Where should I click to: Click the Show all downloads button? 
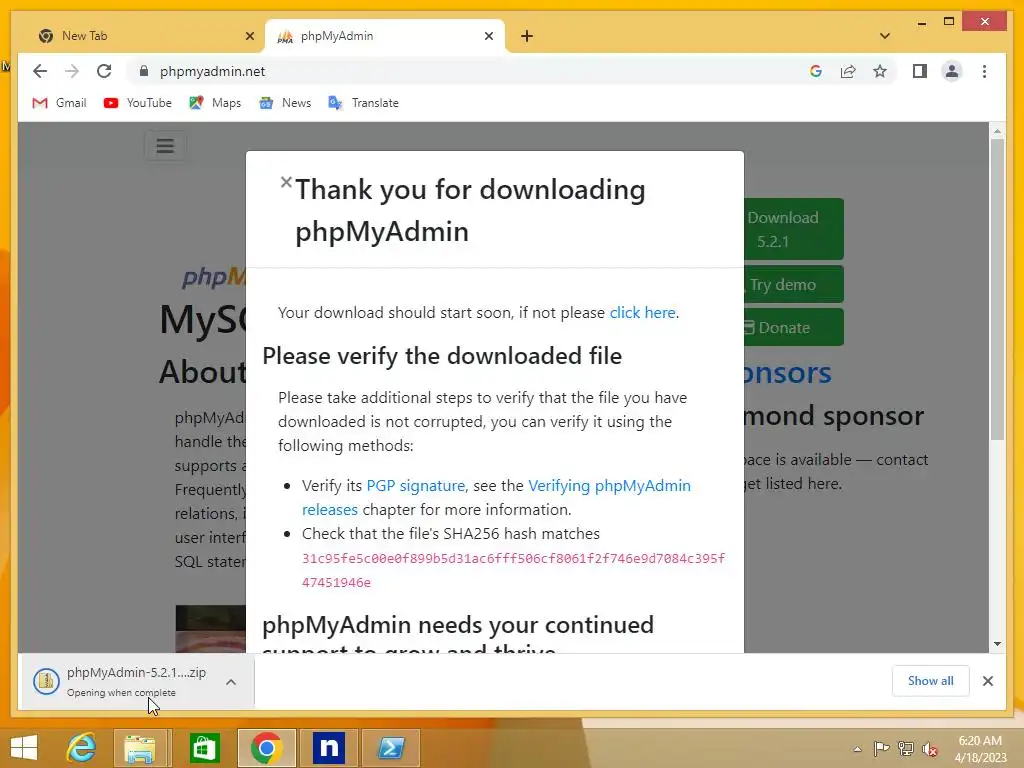(931, 681)
